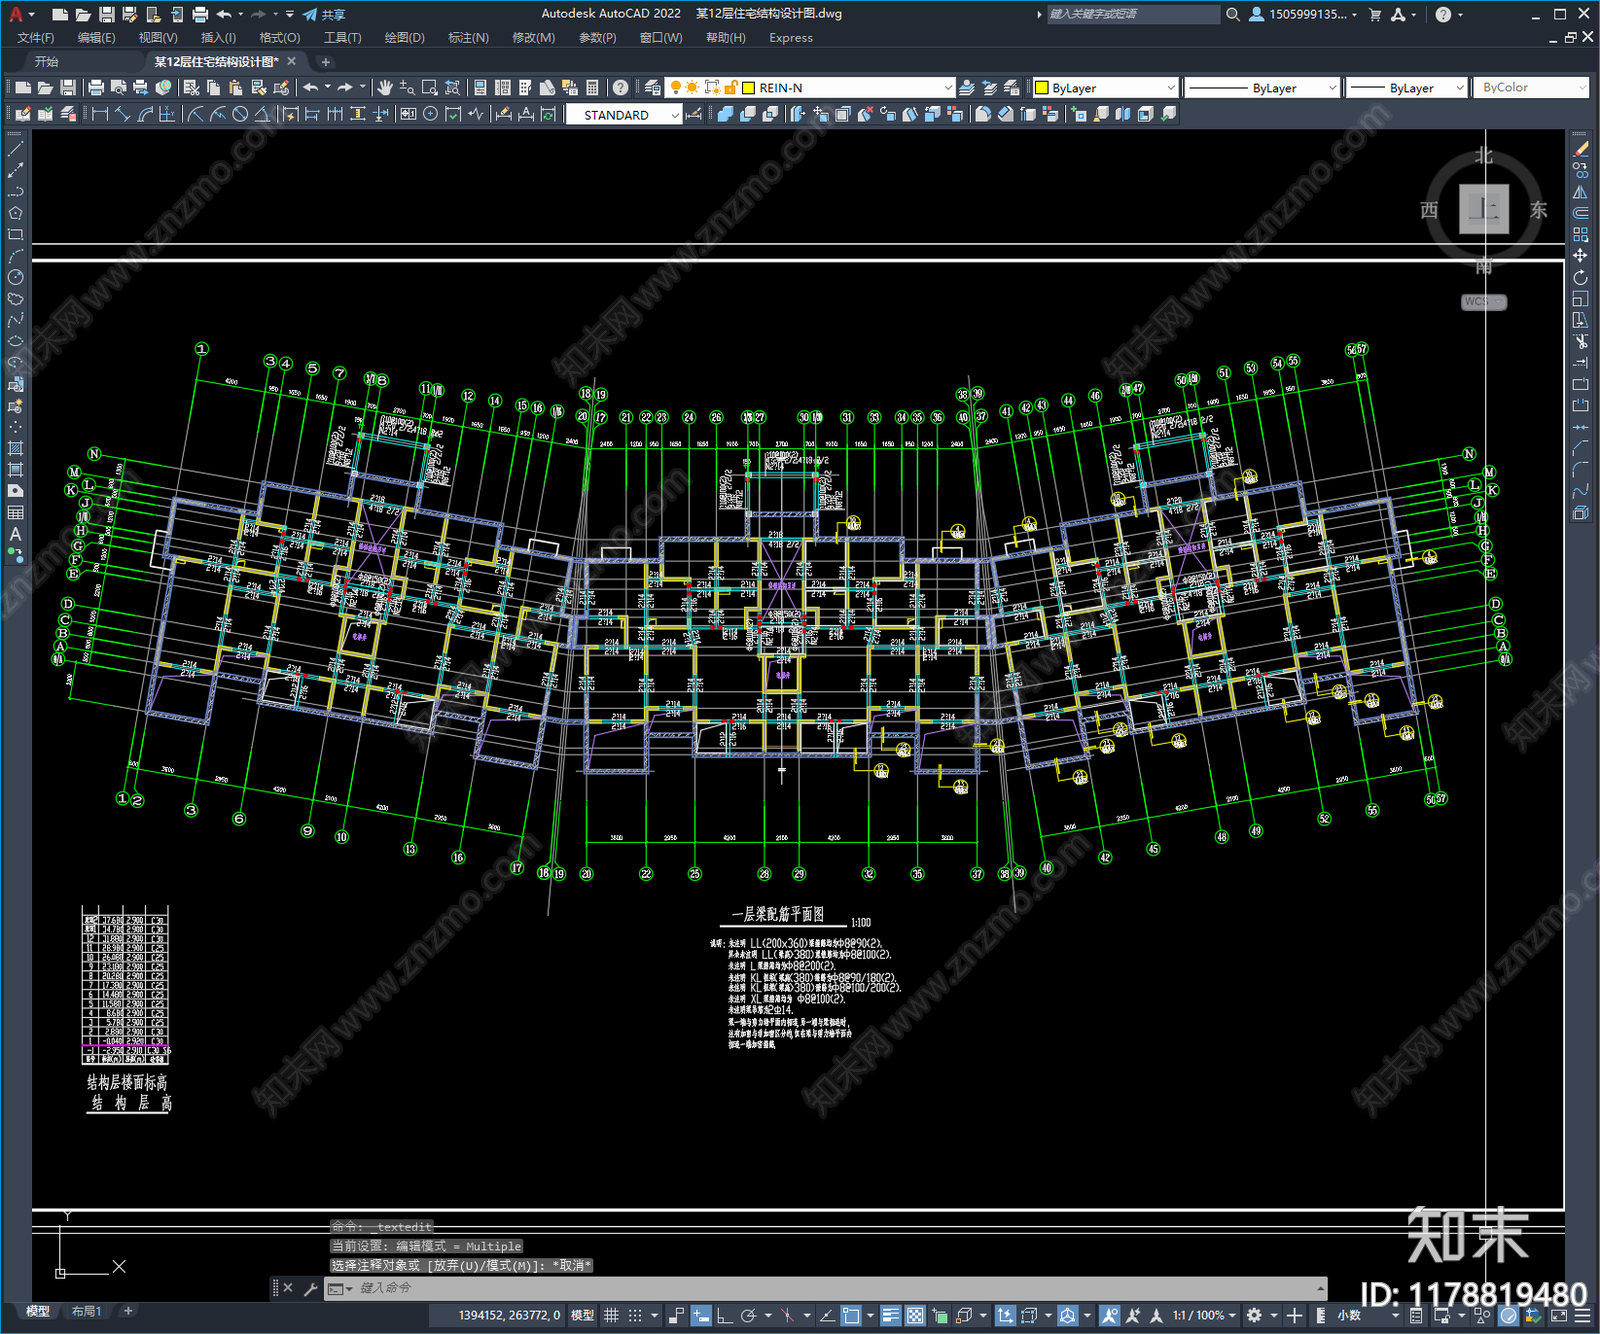Toggle the drawing grid display
The image size is (1600, 1334).
click(611, 1315)
